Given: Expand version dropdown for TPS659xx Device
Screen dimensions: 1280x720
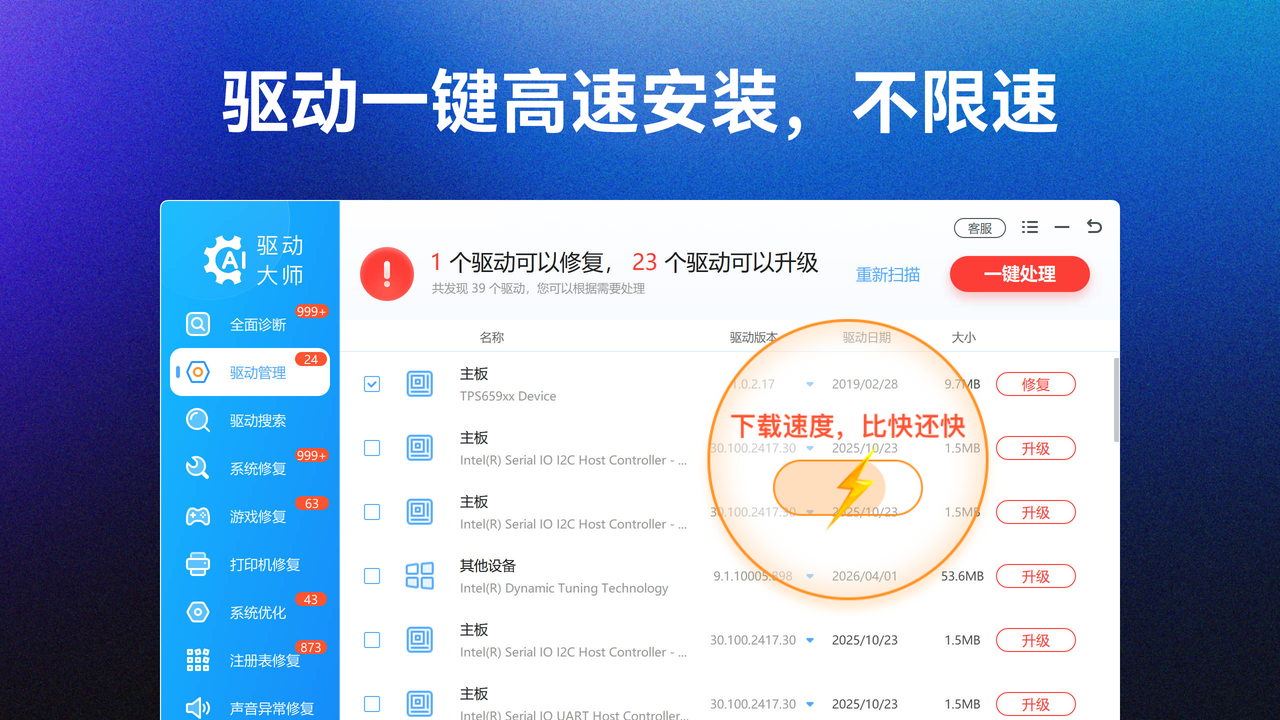Looking at the screenshot, I should click(x=810, y=384).
